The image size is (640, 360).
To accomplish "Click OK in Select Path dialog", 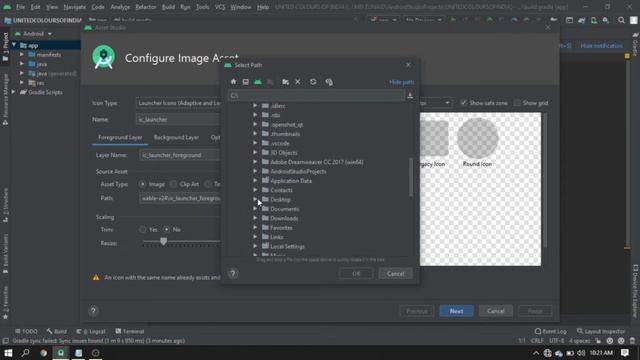I will (356, 273).
